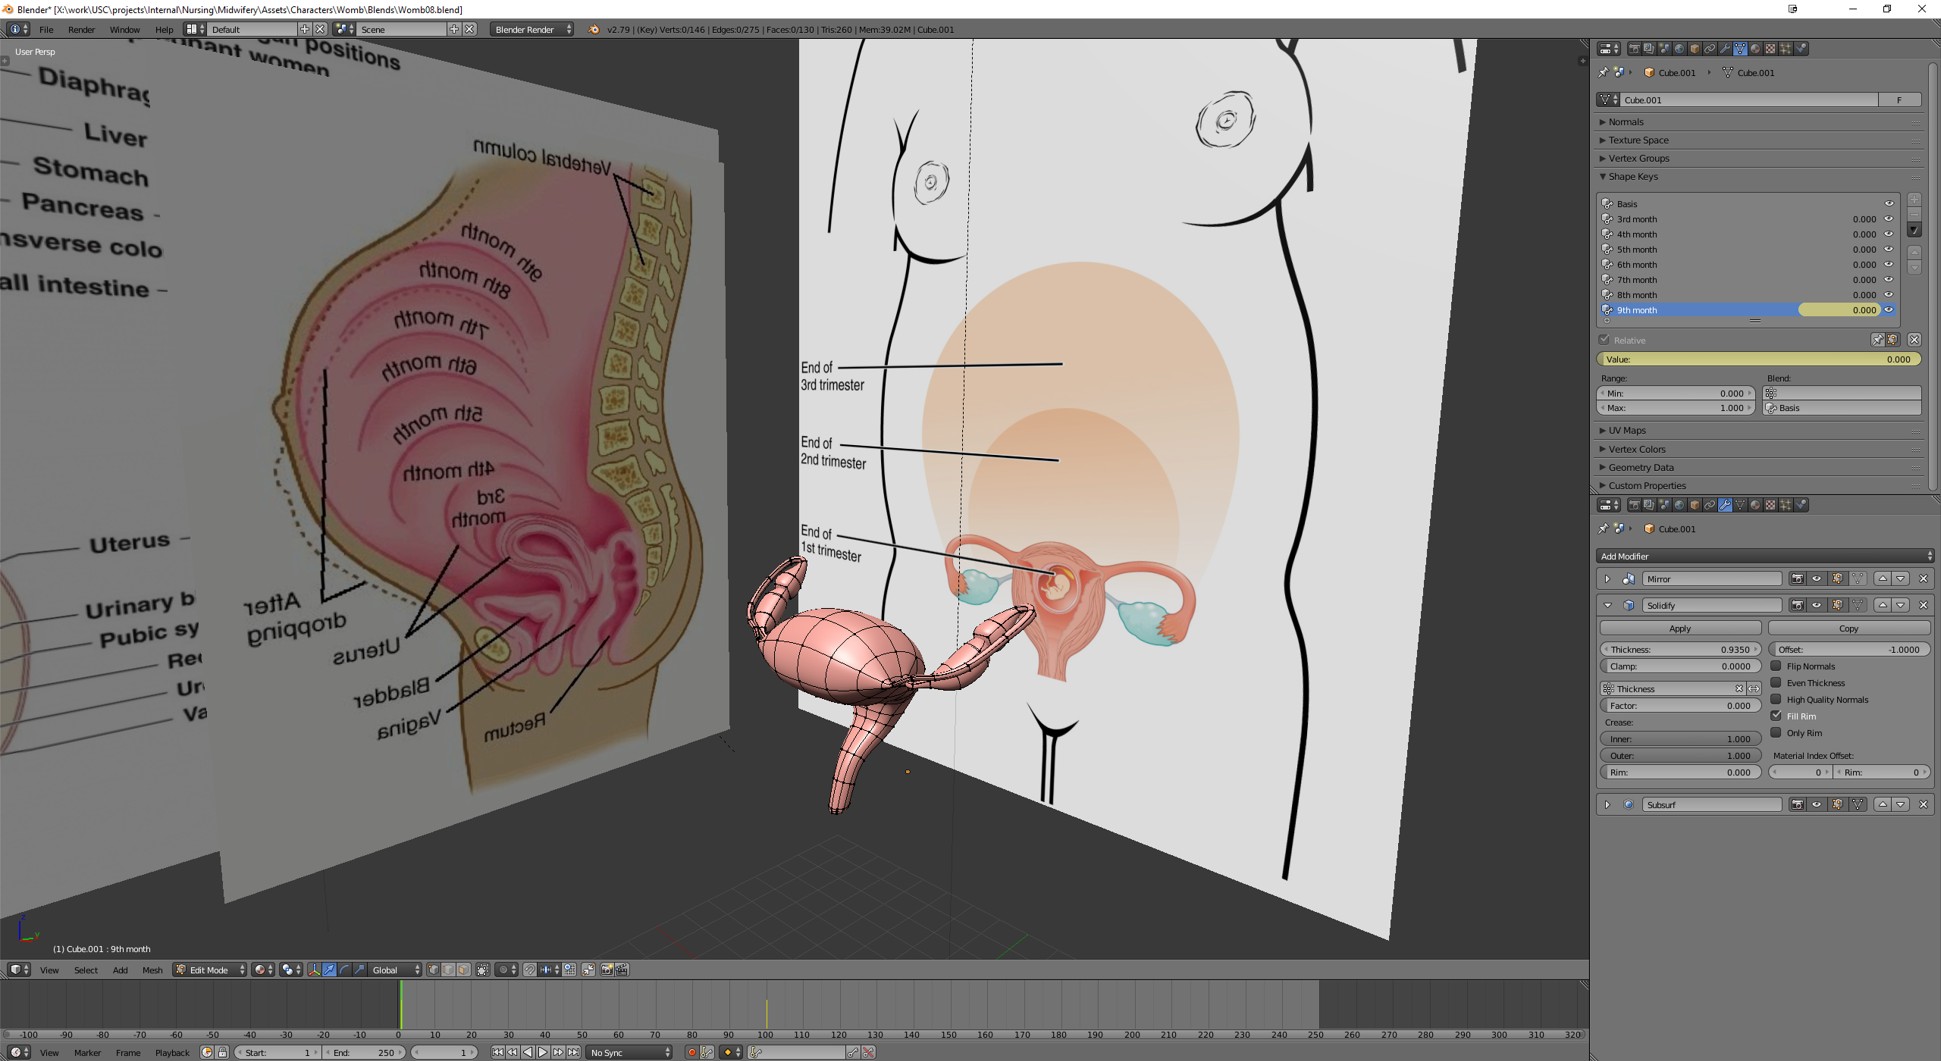Click the shape key Value slider
The image size is (1941, 1061).
(1758, 359)
